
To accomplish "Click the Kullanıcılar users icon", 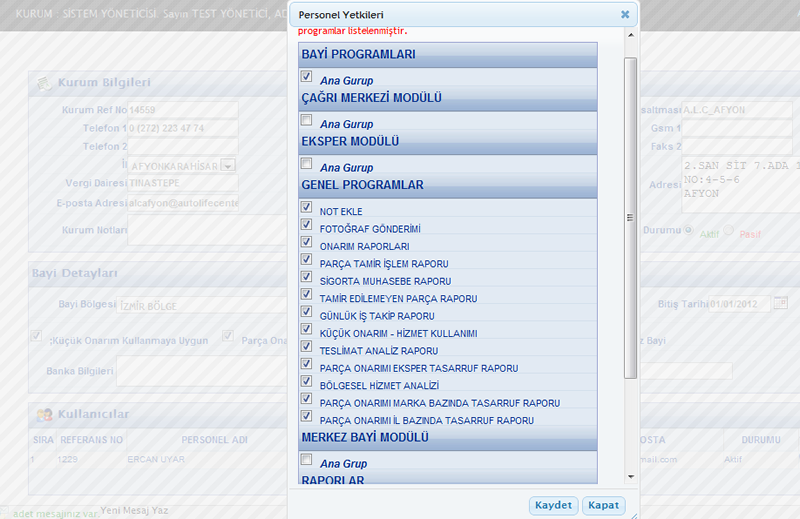I will point(44,414).
